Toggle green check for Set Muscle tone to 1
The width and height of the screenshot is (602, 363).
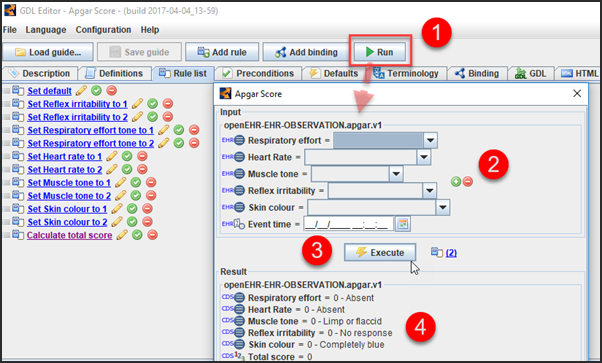click(x=136, y=182)
